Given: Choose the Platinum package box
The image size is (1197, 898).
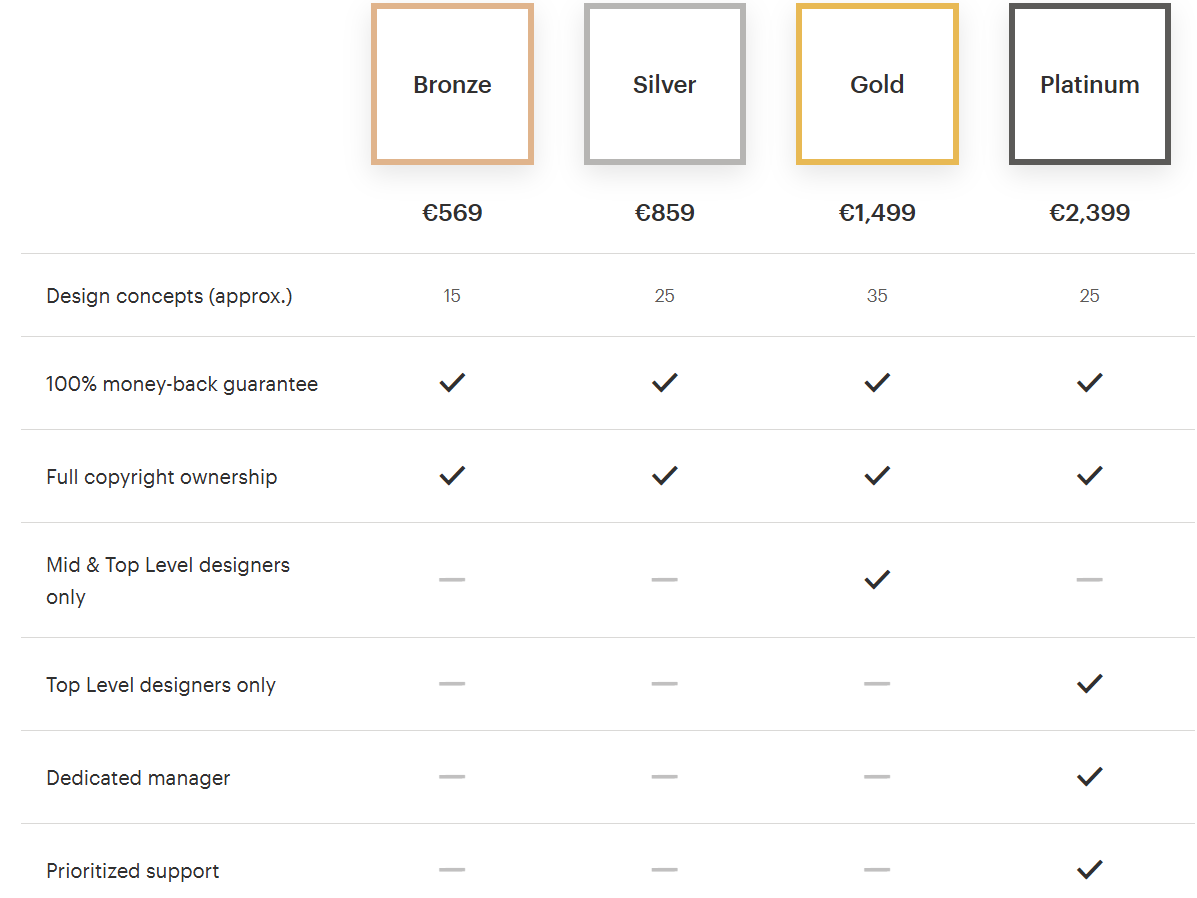Looking at the screenshot, I should click(x=1090, y=85).
